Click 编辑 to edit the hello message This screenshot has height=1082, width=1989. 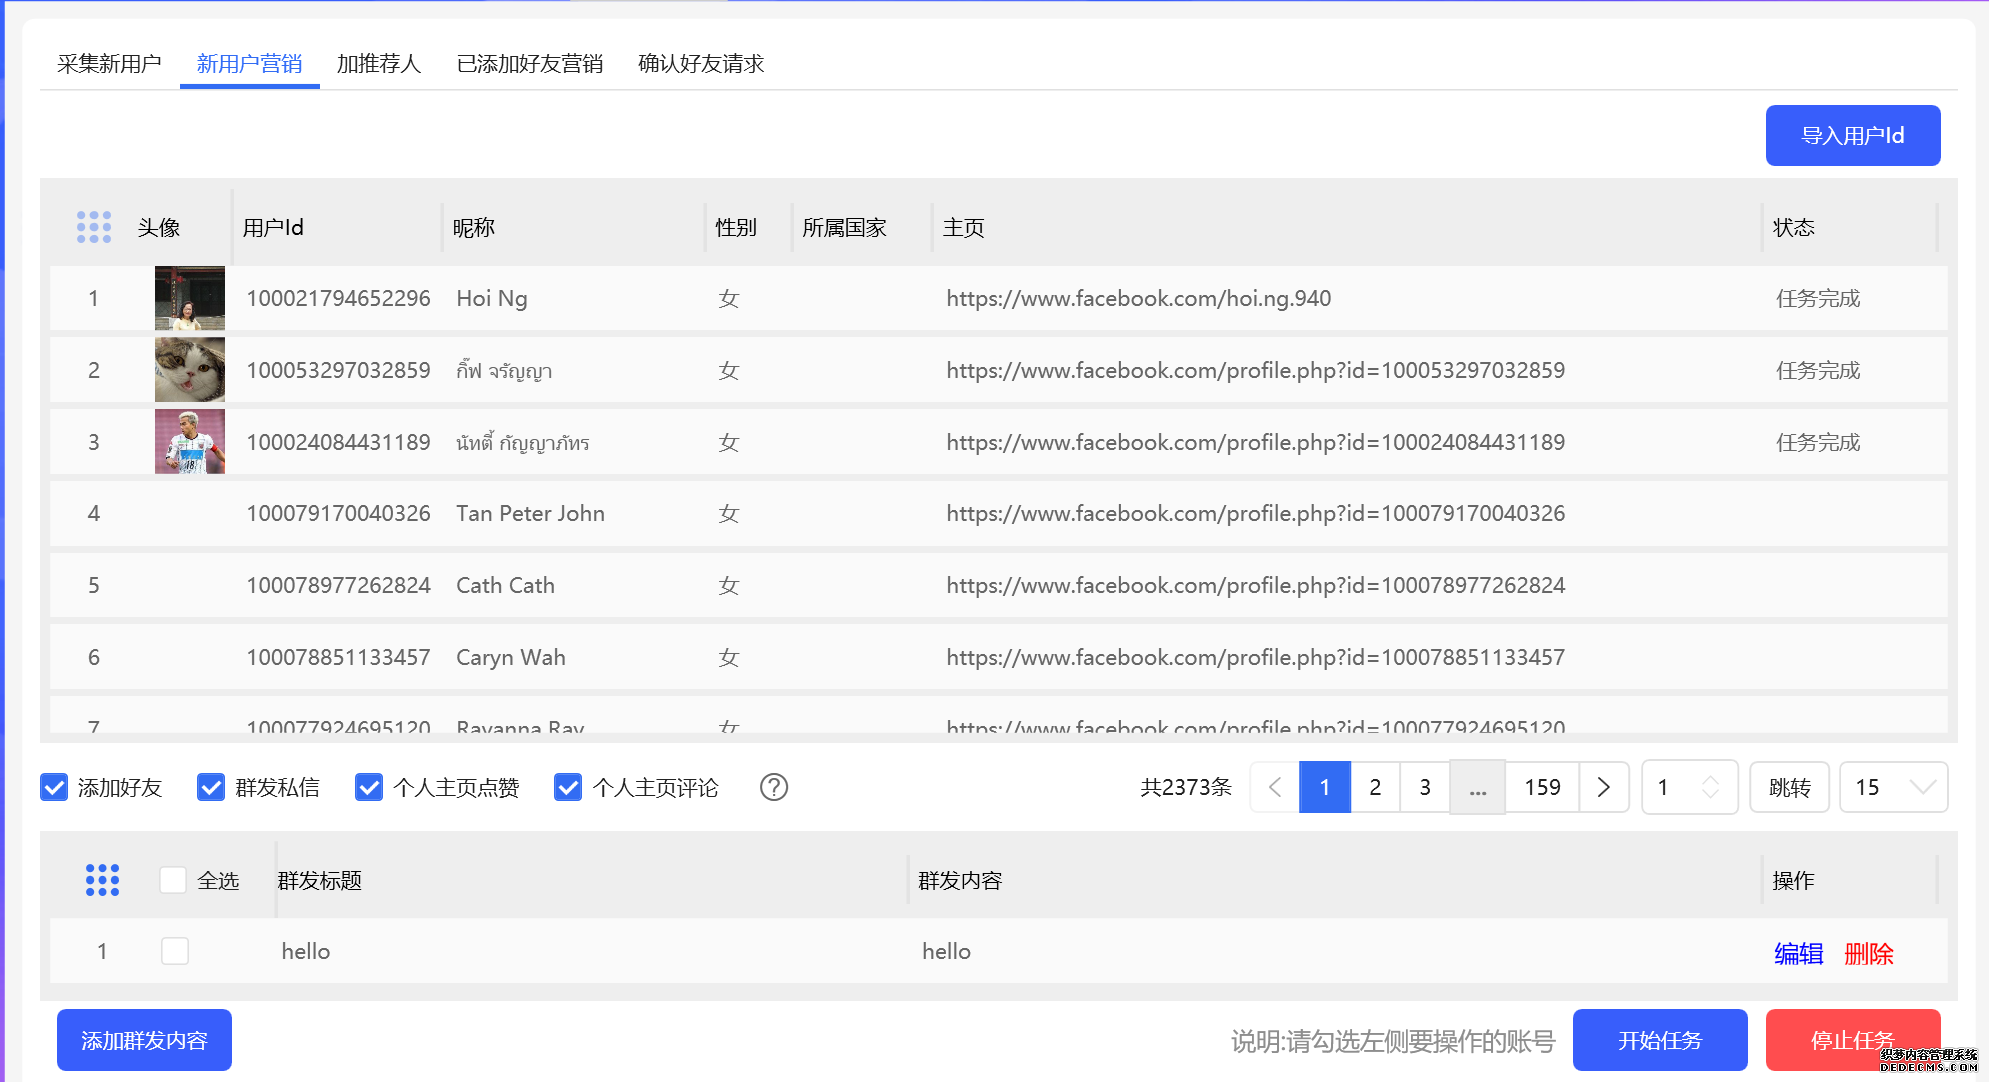coord(1797,953)
